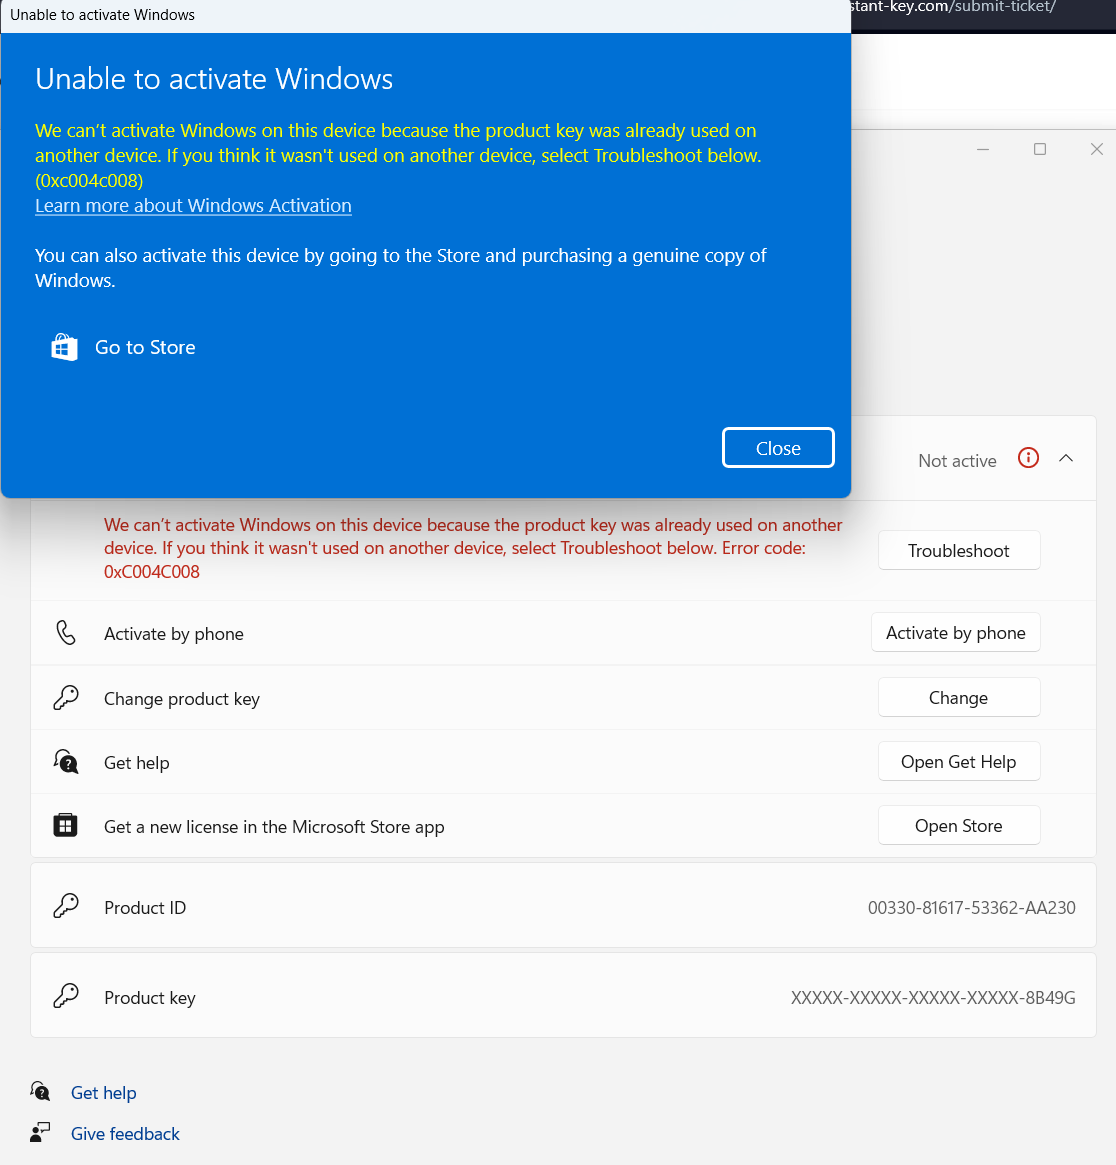Screen dimensions: 1116x1165
Task: Click the red info icon near Not active
Action: pos(1028,458)
